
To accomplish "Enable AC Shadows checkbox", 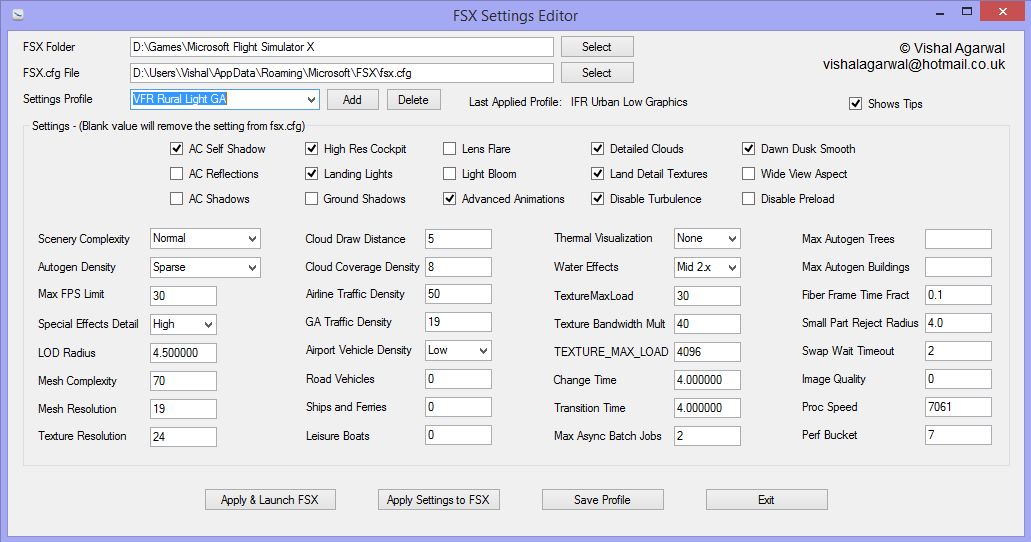I will [176, 199].
